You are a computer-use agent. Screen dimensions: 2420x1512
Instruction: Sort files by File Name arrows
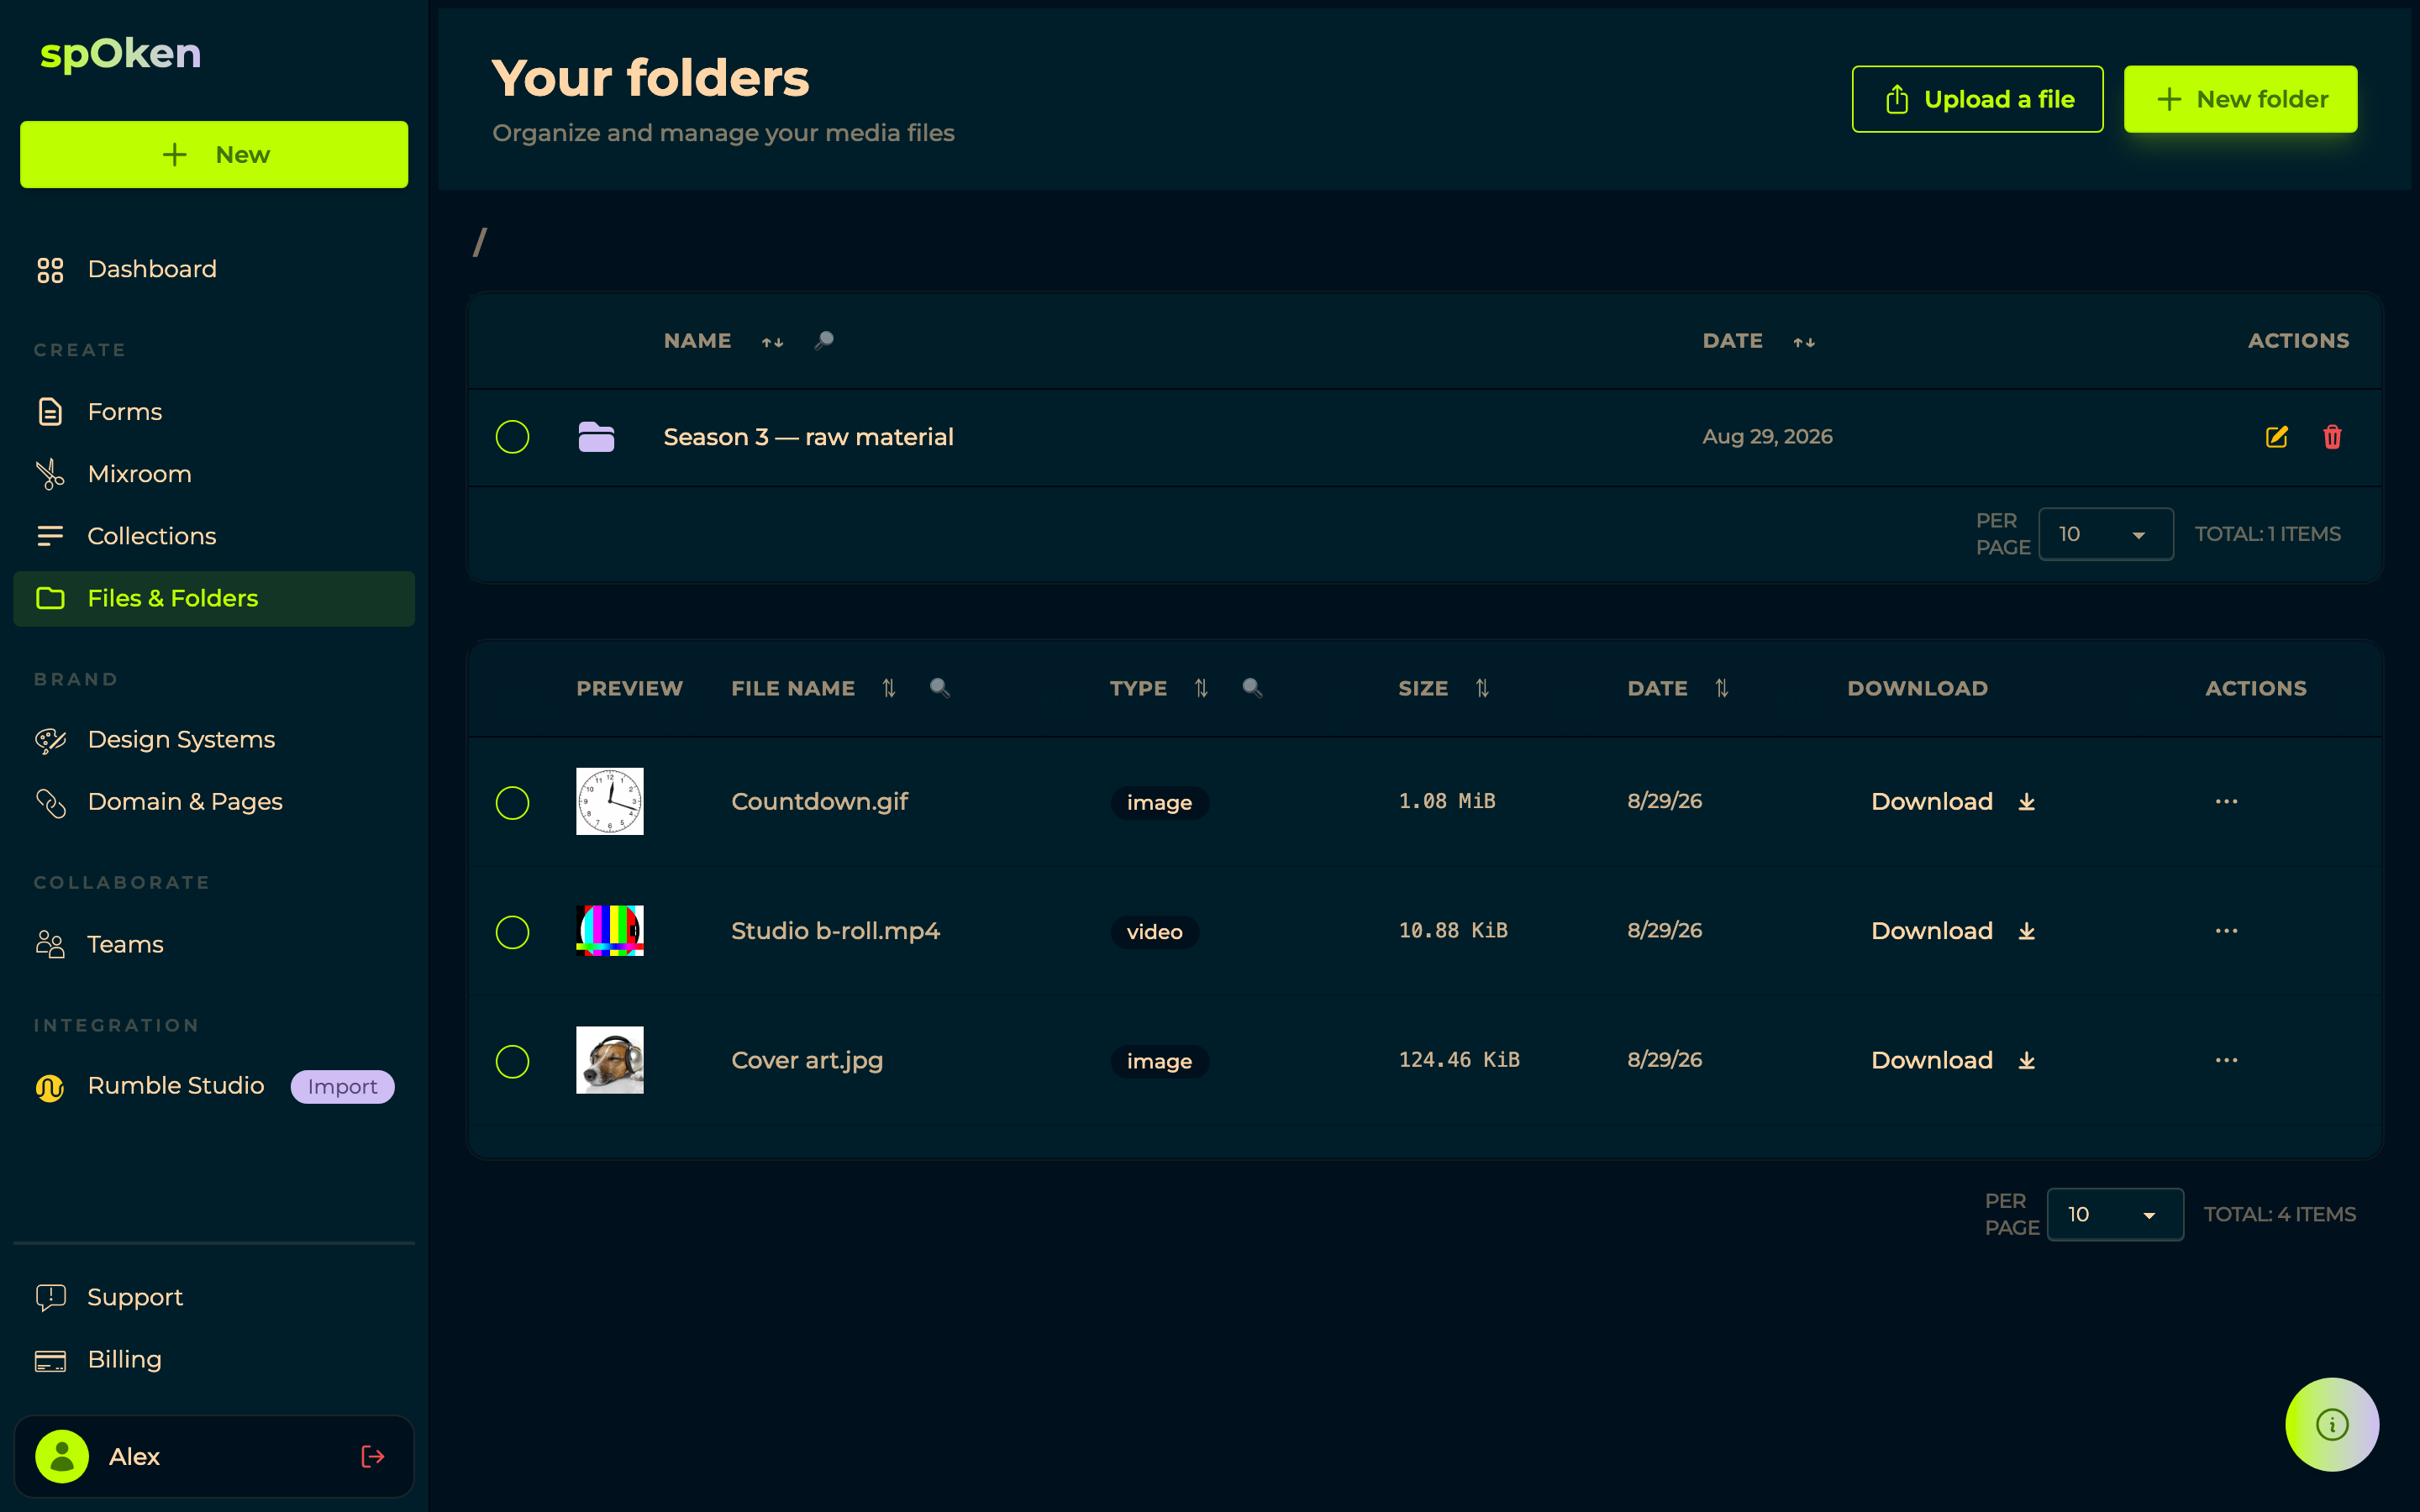tap(889, 688)
